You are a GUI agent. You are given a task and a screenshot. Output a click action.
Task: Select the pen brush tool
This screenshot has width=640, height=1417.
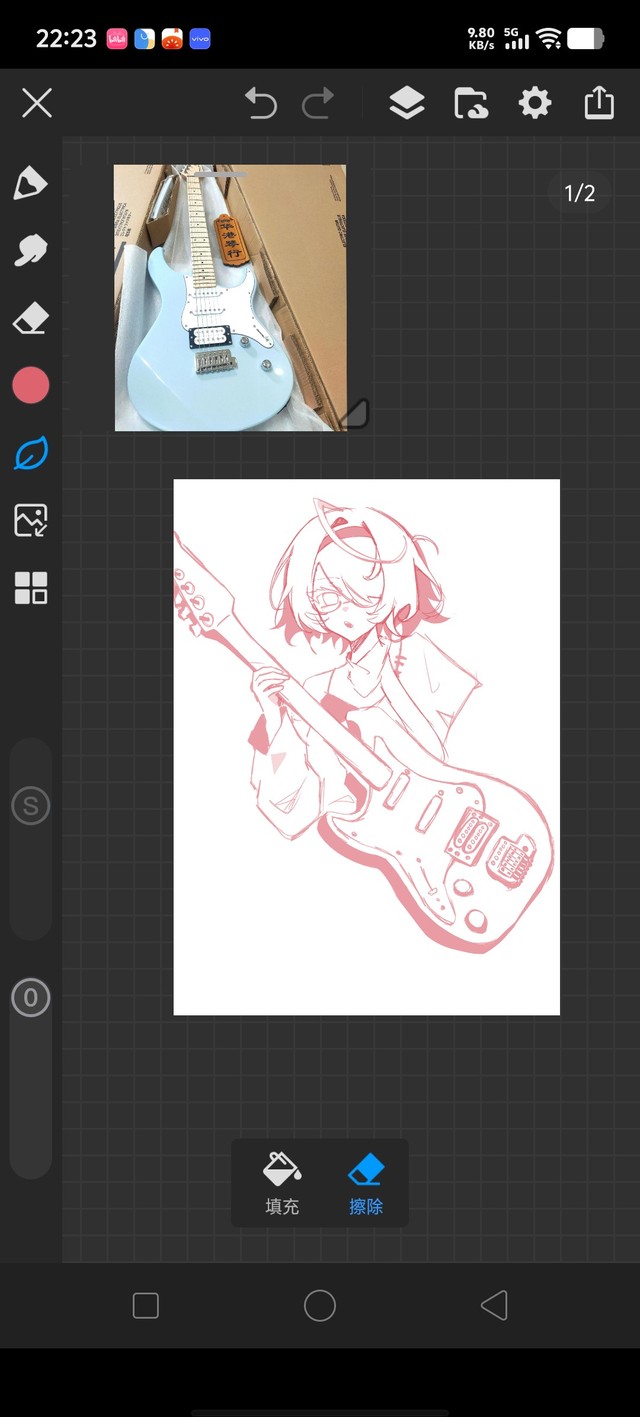(x=30, y=183)
